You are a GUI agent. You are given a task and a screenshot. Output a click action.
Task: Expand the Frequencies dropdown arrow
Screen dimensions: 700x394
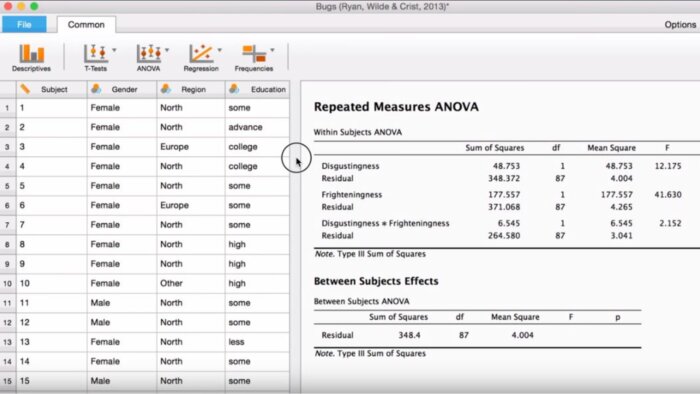pos(272,50)
